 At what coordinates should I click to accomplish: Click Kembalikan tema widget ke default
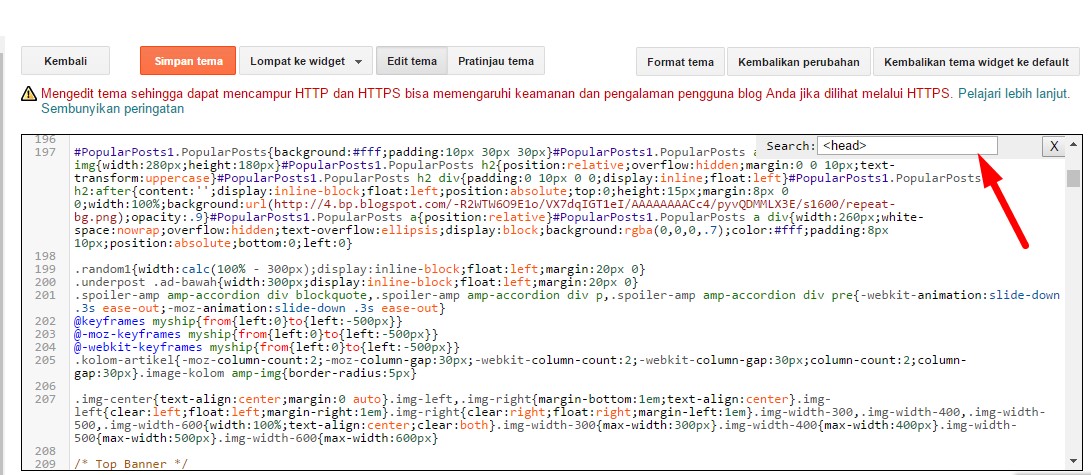click(x=976, y=62)
